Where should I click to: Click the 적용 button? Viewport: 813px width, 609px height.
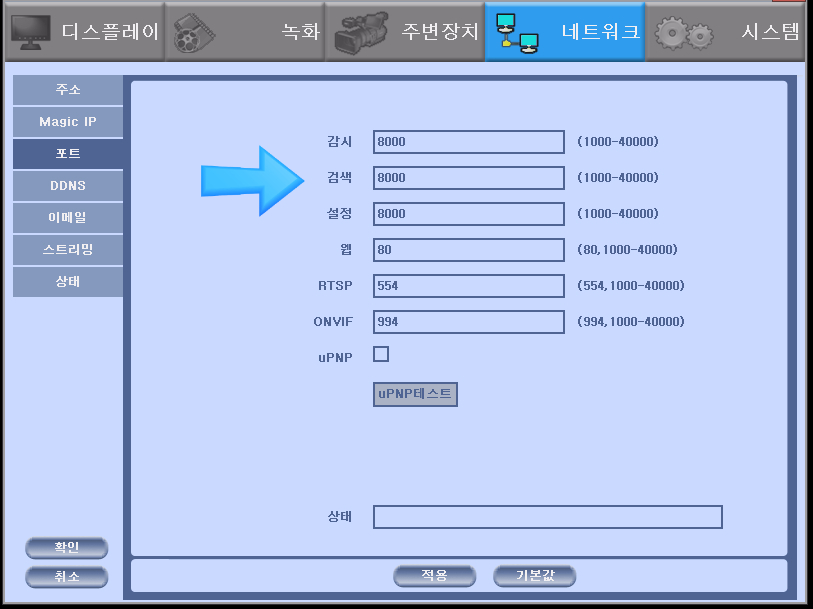(434, 576)
